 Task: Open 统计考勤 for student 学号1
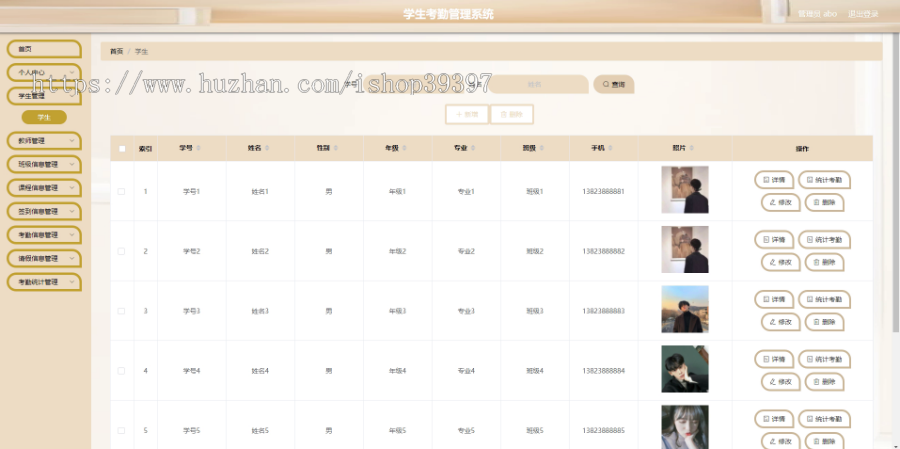[824, 180]
